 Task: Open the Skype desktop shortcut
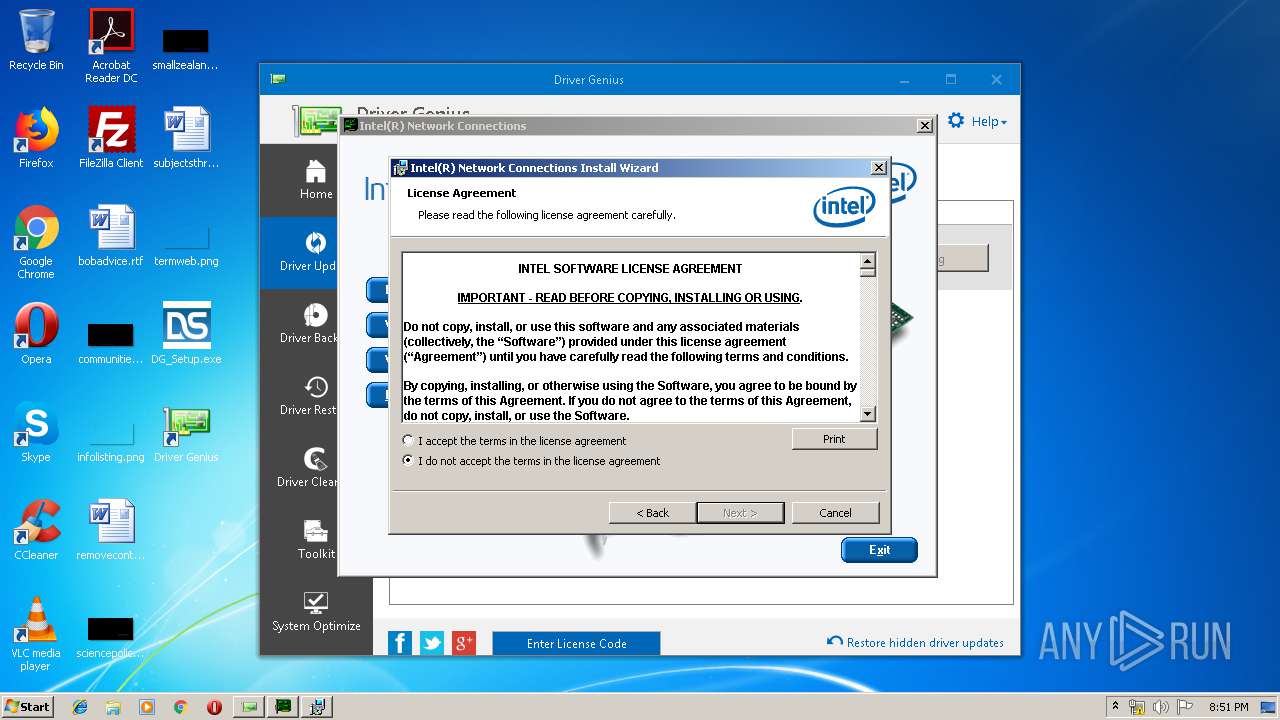point(36,432)
